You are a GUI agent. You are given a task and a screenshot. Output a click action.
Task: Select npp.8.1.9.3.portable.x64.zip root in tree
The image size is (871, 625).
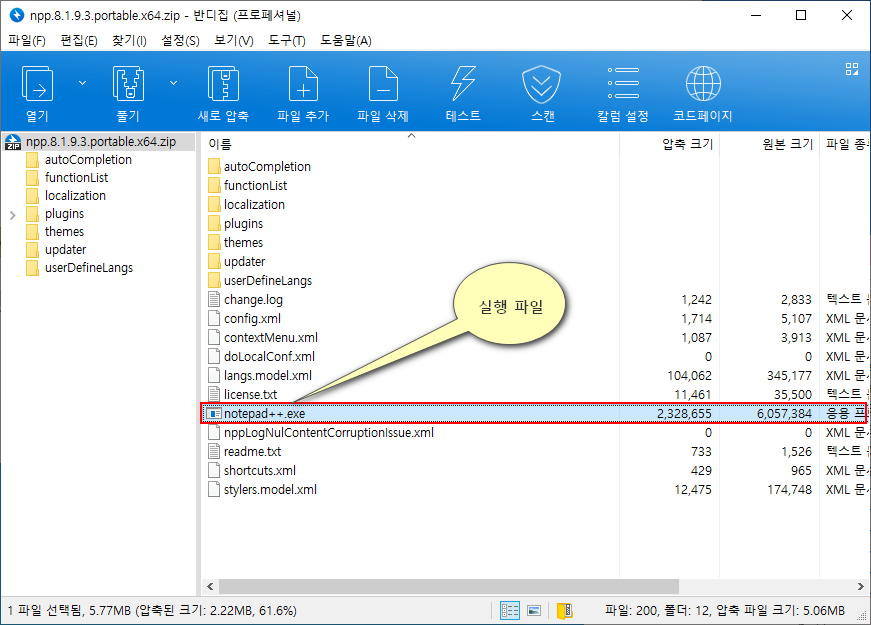pos(100,142)
